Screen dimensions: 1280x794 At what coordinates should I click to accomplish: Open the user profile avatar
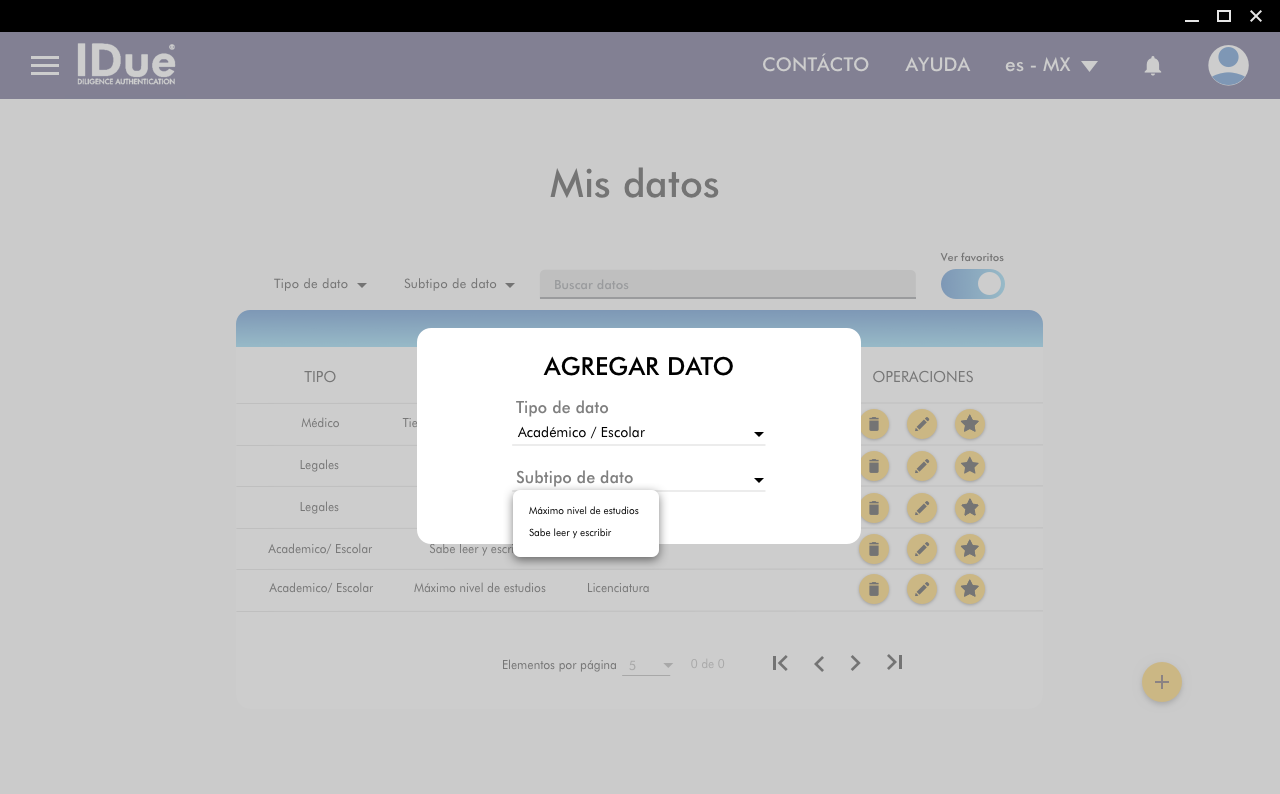[x=1228, y=66]
